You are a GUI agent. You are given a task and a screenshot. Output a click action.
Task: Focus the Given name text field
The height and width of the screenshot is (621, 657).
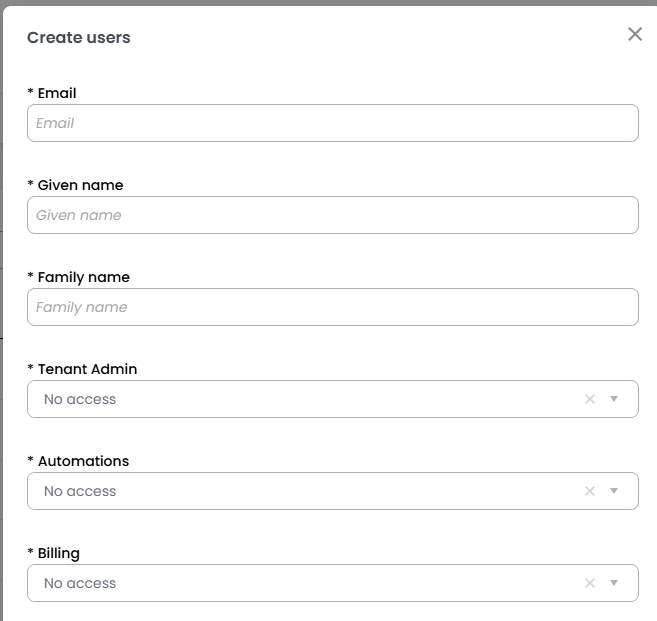point(332,215)
